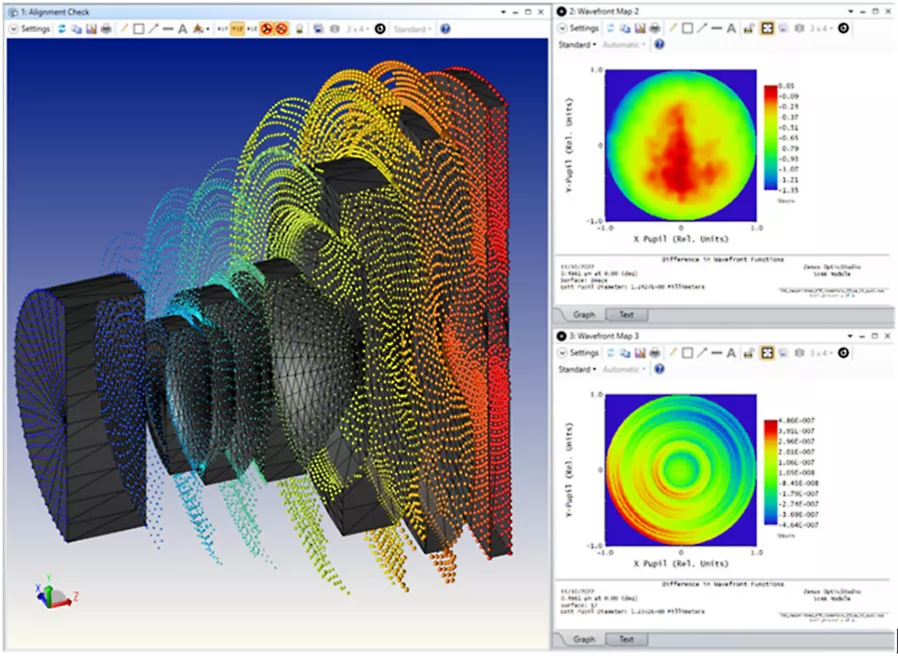898x656 pixels.
Task: Open the Standard dropdown in Wavefront Map 3
Action: 577,369
